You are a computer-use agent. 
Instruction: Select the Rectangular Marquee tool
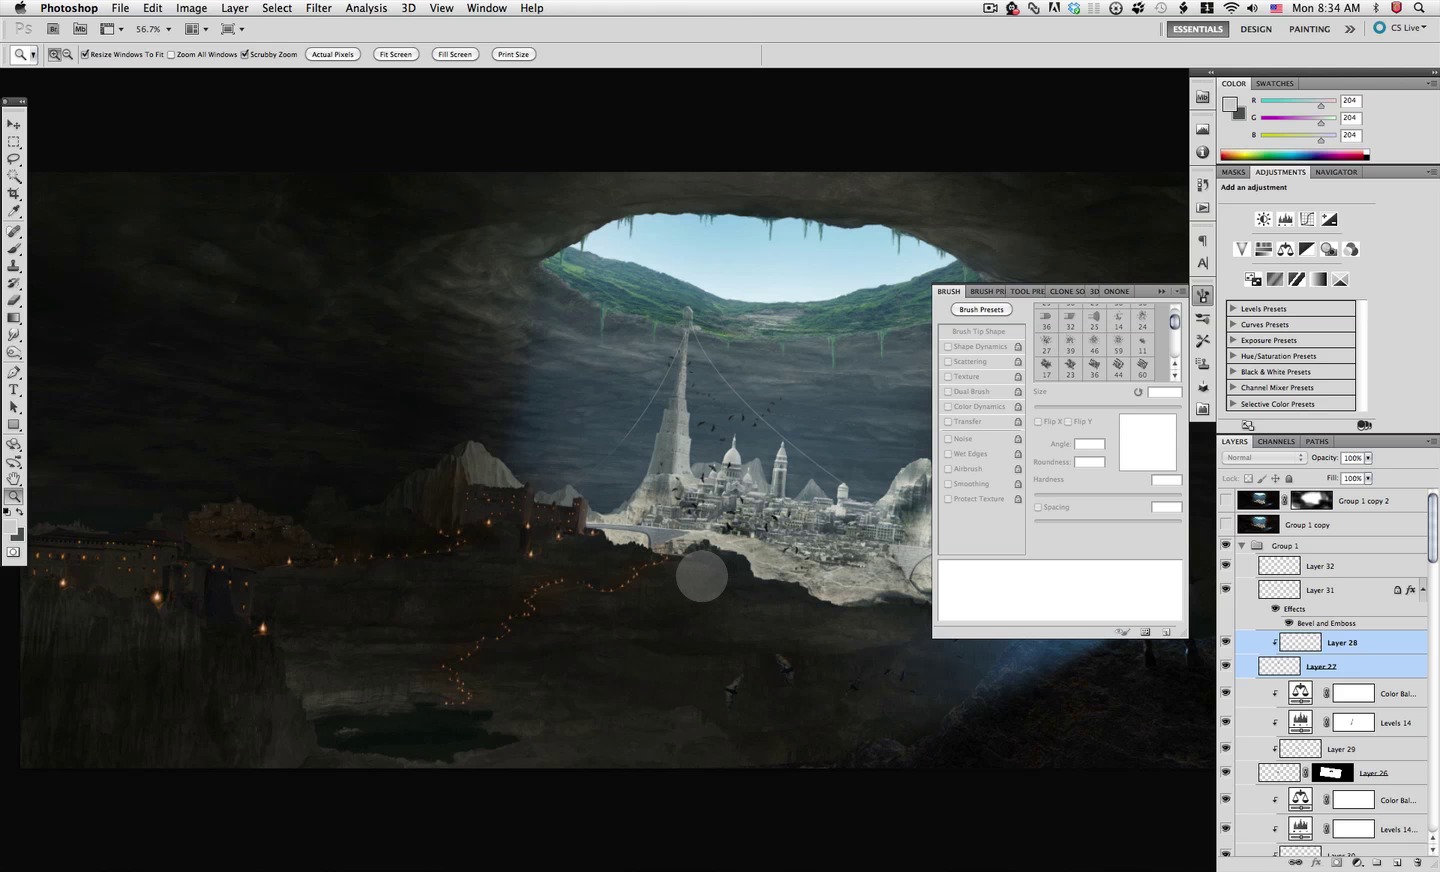[x=14, y=142]
